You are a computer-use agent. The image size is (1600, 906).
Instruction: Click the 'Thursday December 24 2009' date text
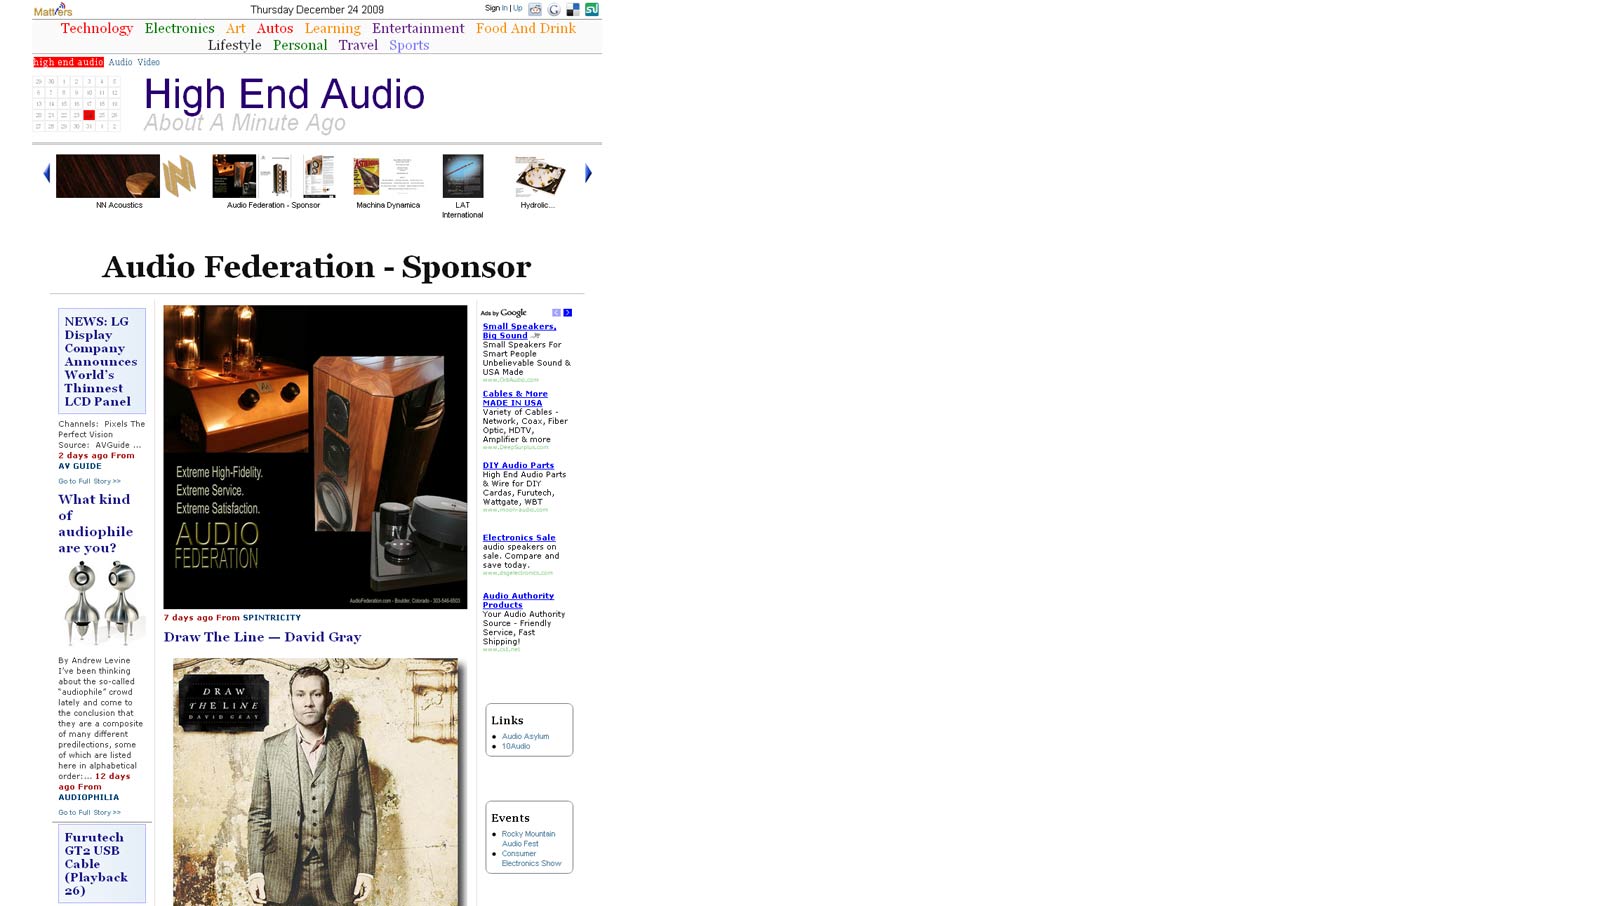pos(317,10)
